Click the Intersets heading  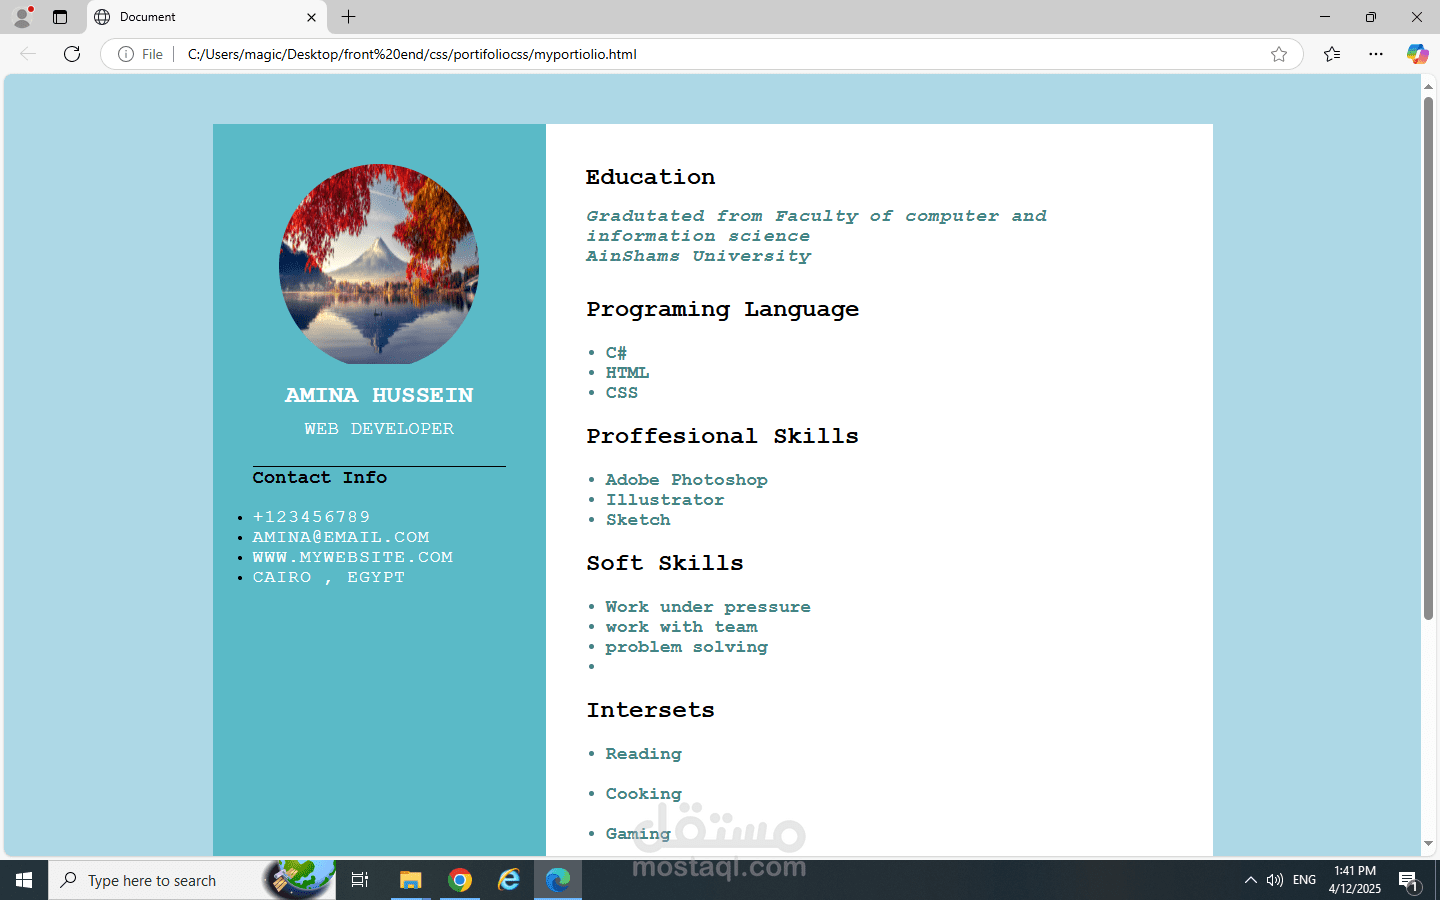tap(651, 711)
